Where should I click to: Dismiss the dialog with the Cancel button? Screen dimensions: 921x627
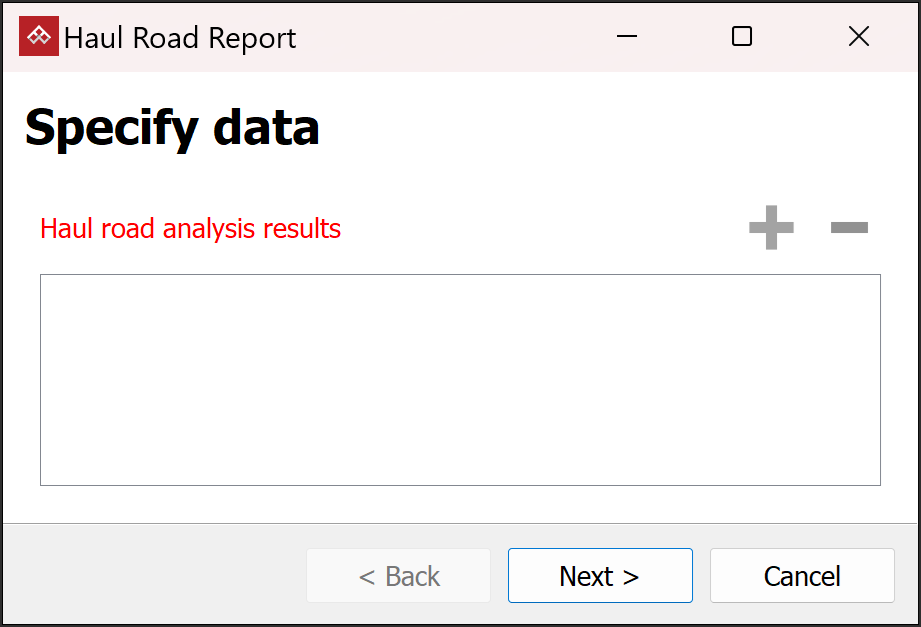[802, 576]
